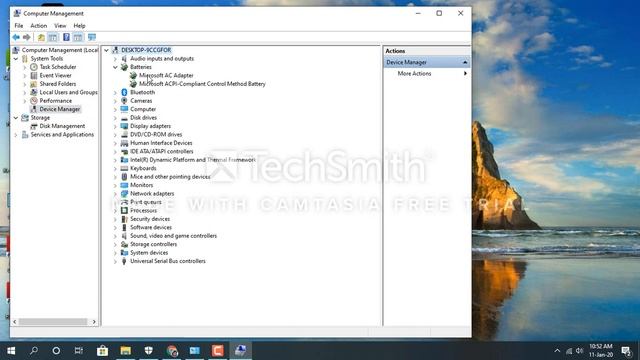Expand Sound, video and game controllers
This screenshot has width=640, height=360.
[x=115, y=236]
